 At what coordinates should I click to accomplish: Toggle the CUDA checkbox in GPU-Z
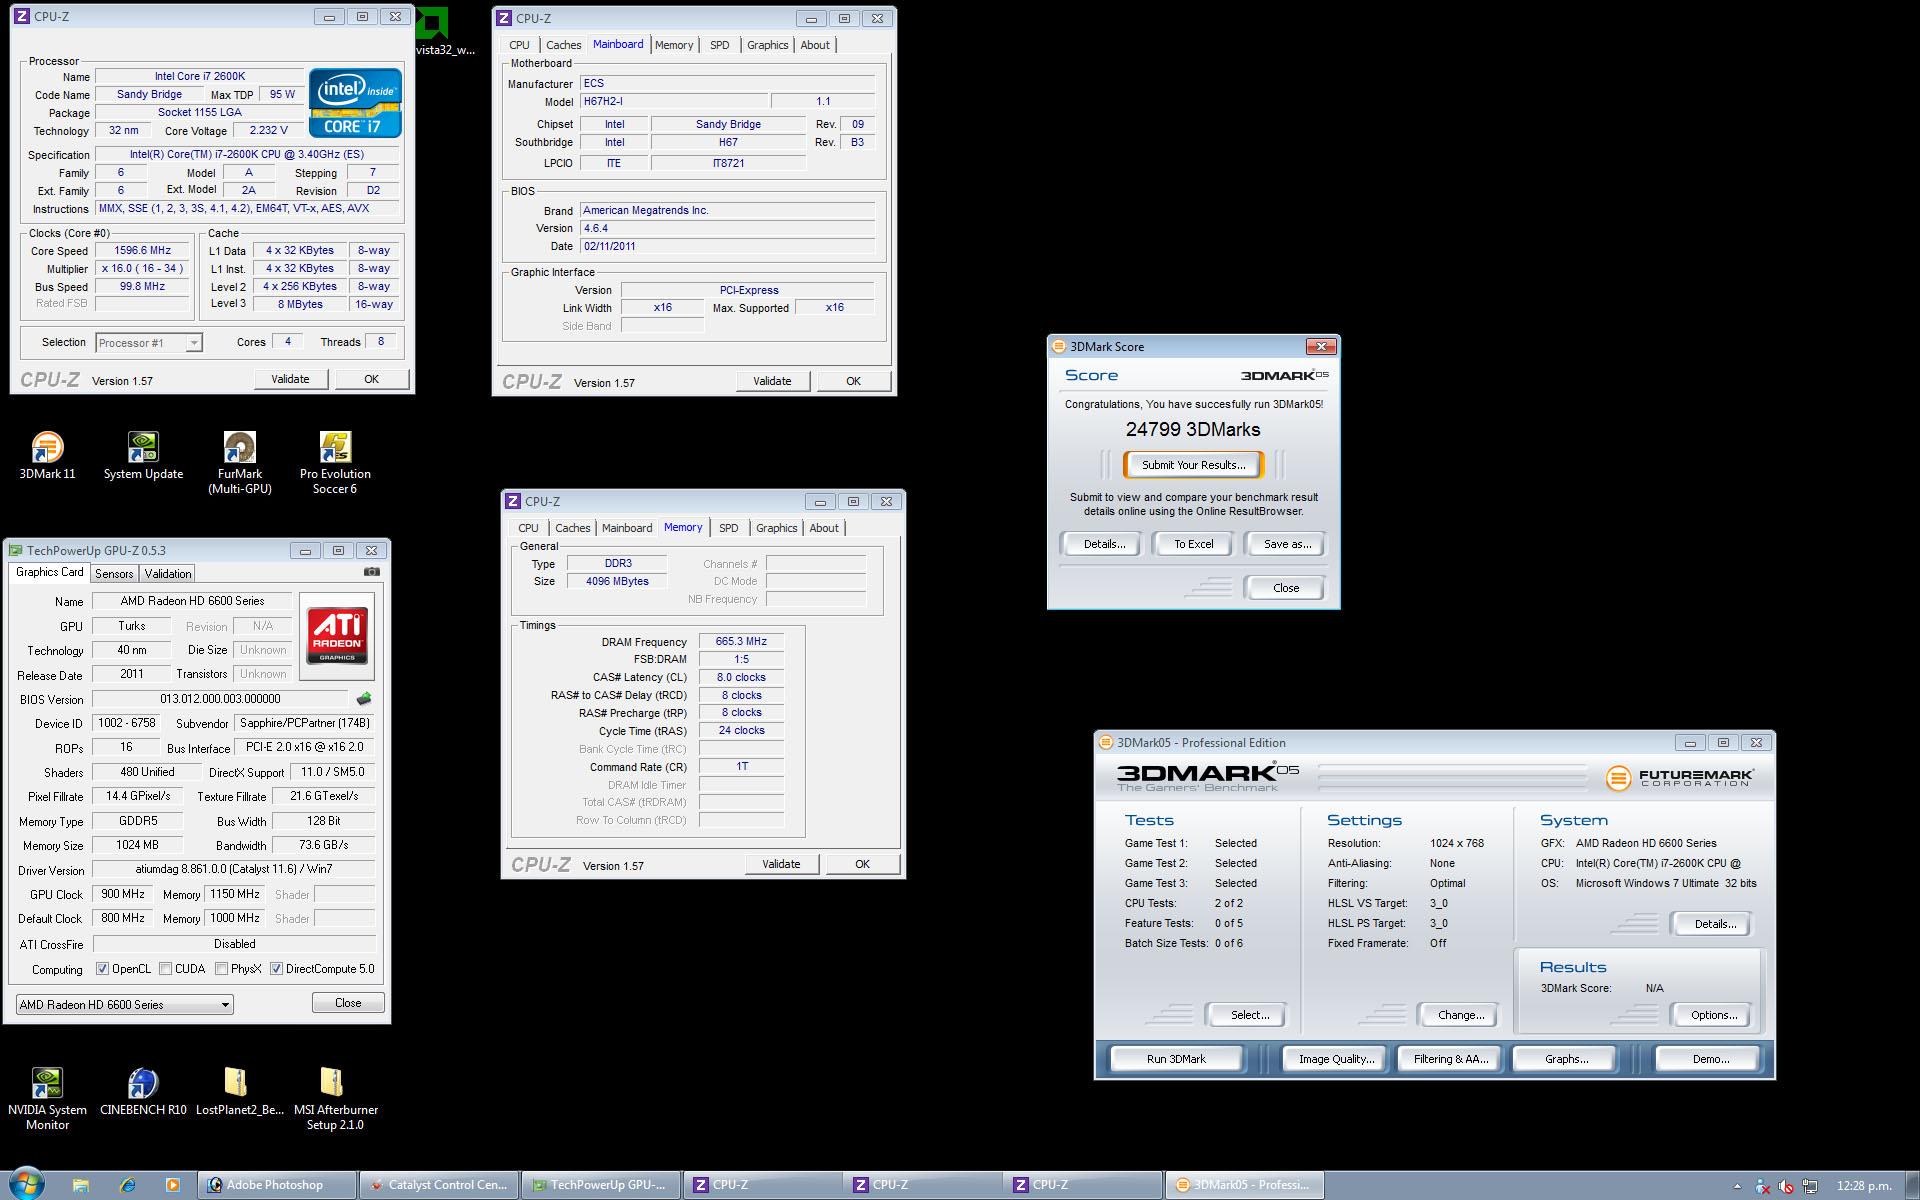click(x=165, y=969)
